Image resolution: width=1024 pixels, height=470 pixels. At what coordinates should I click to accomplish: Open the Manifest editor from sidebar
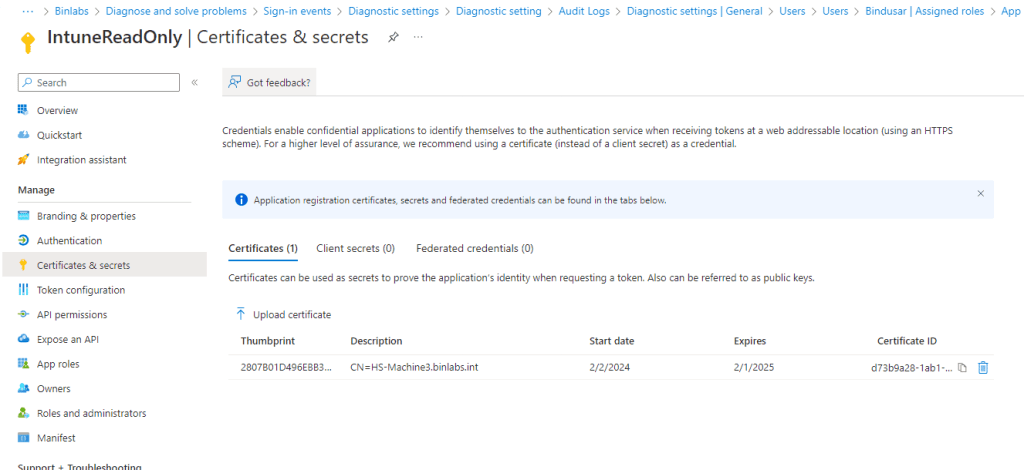point(56,438)
